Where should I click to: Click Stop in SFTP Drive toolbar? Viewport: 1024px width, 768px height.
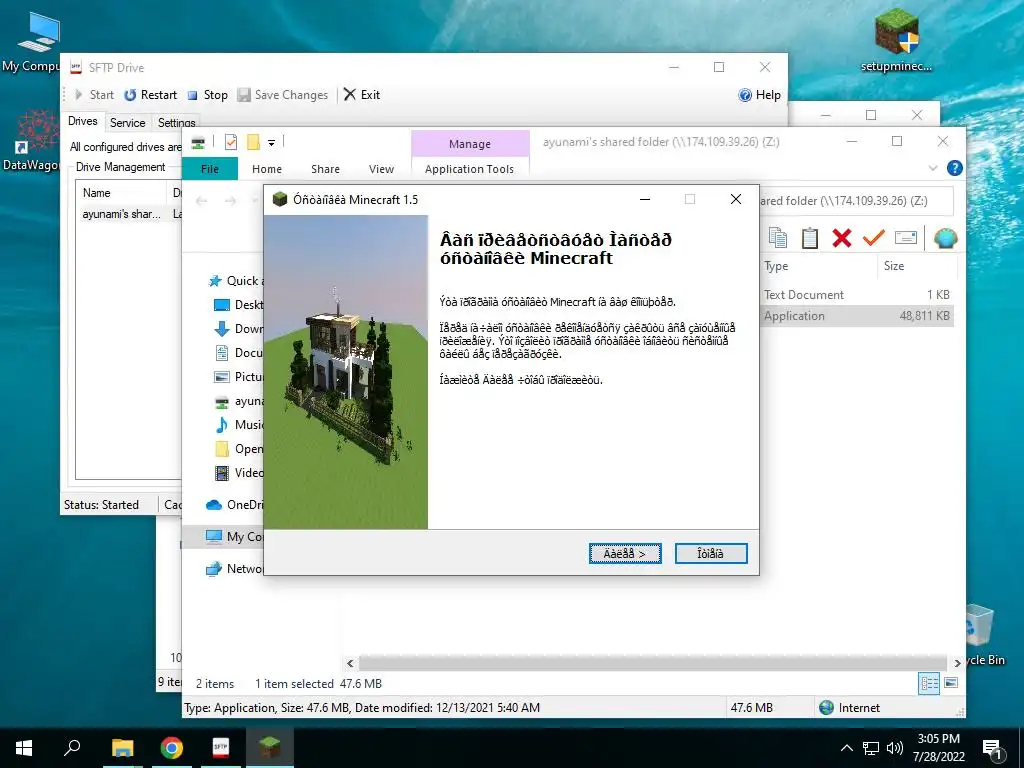[x=208, y=95]
